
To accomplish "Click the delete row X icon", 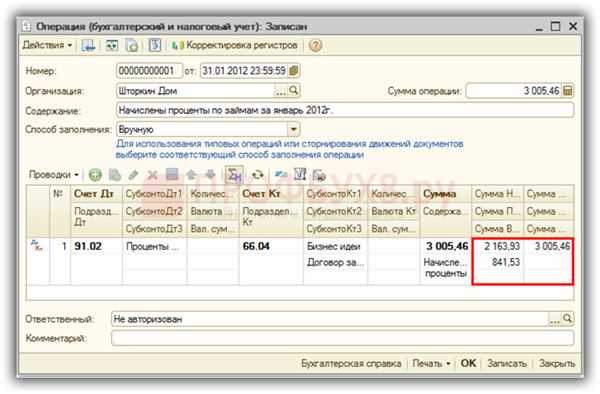I will (153, 175).
